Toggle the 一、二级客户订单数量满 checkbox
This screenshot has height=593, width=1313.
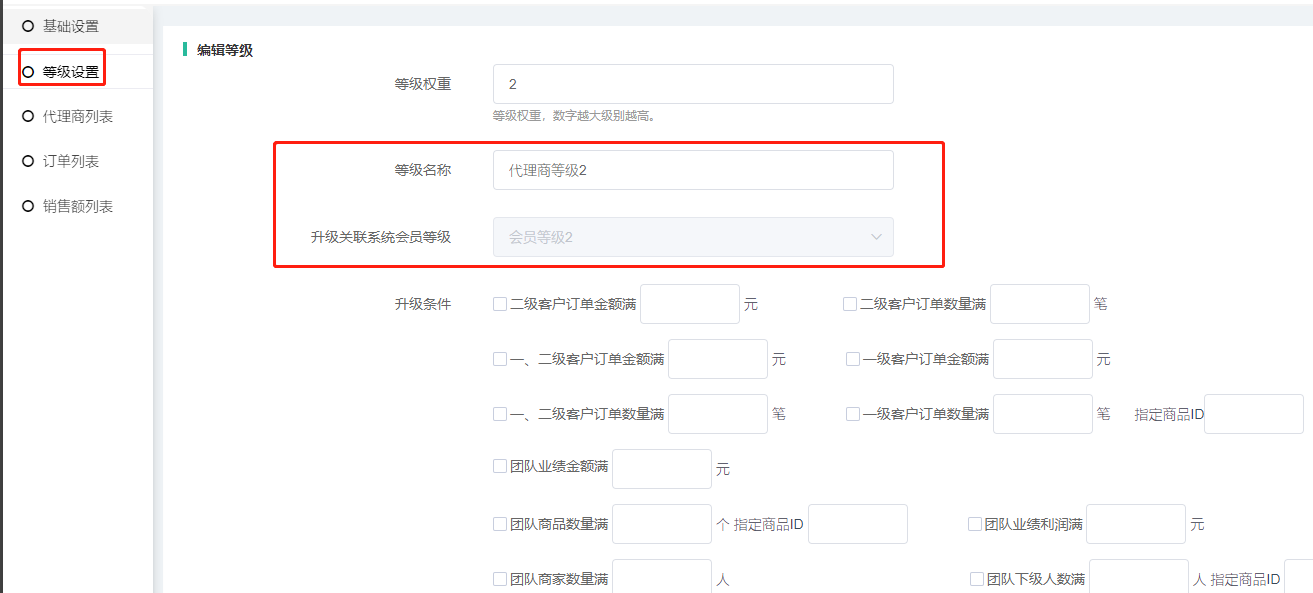point(500,414)
